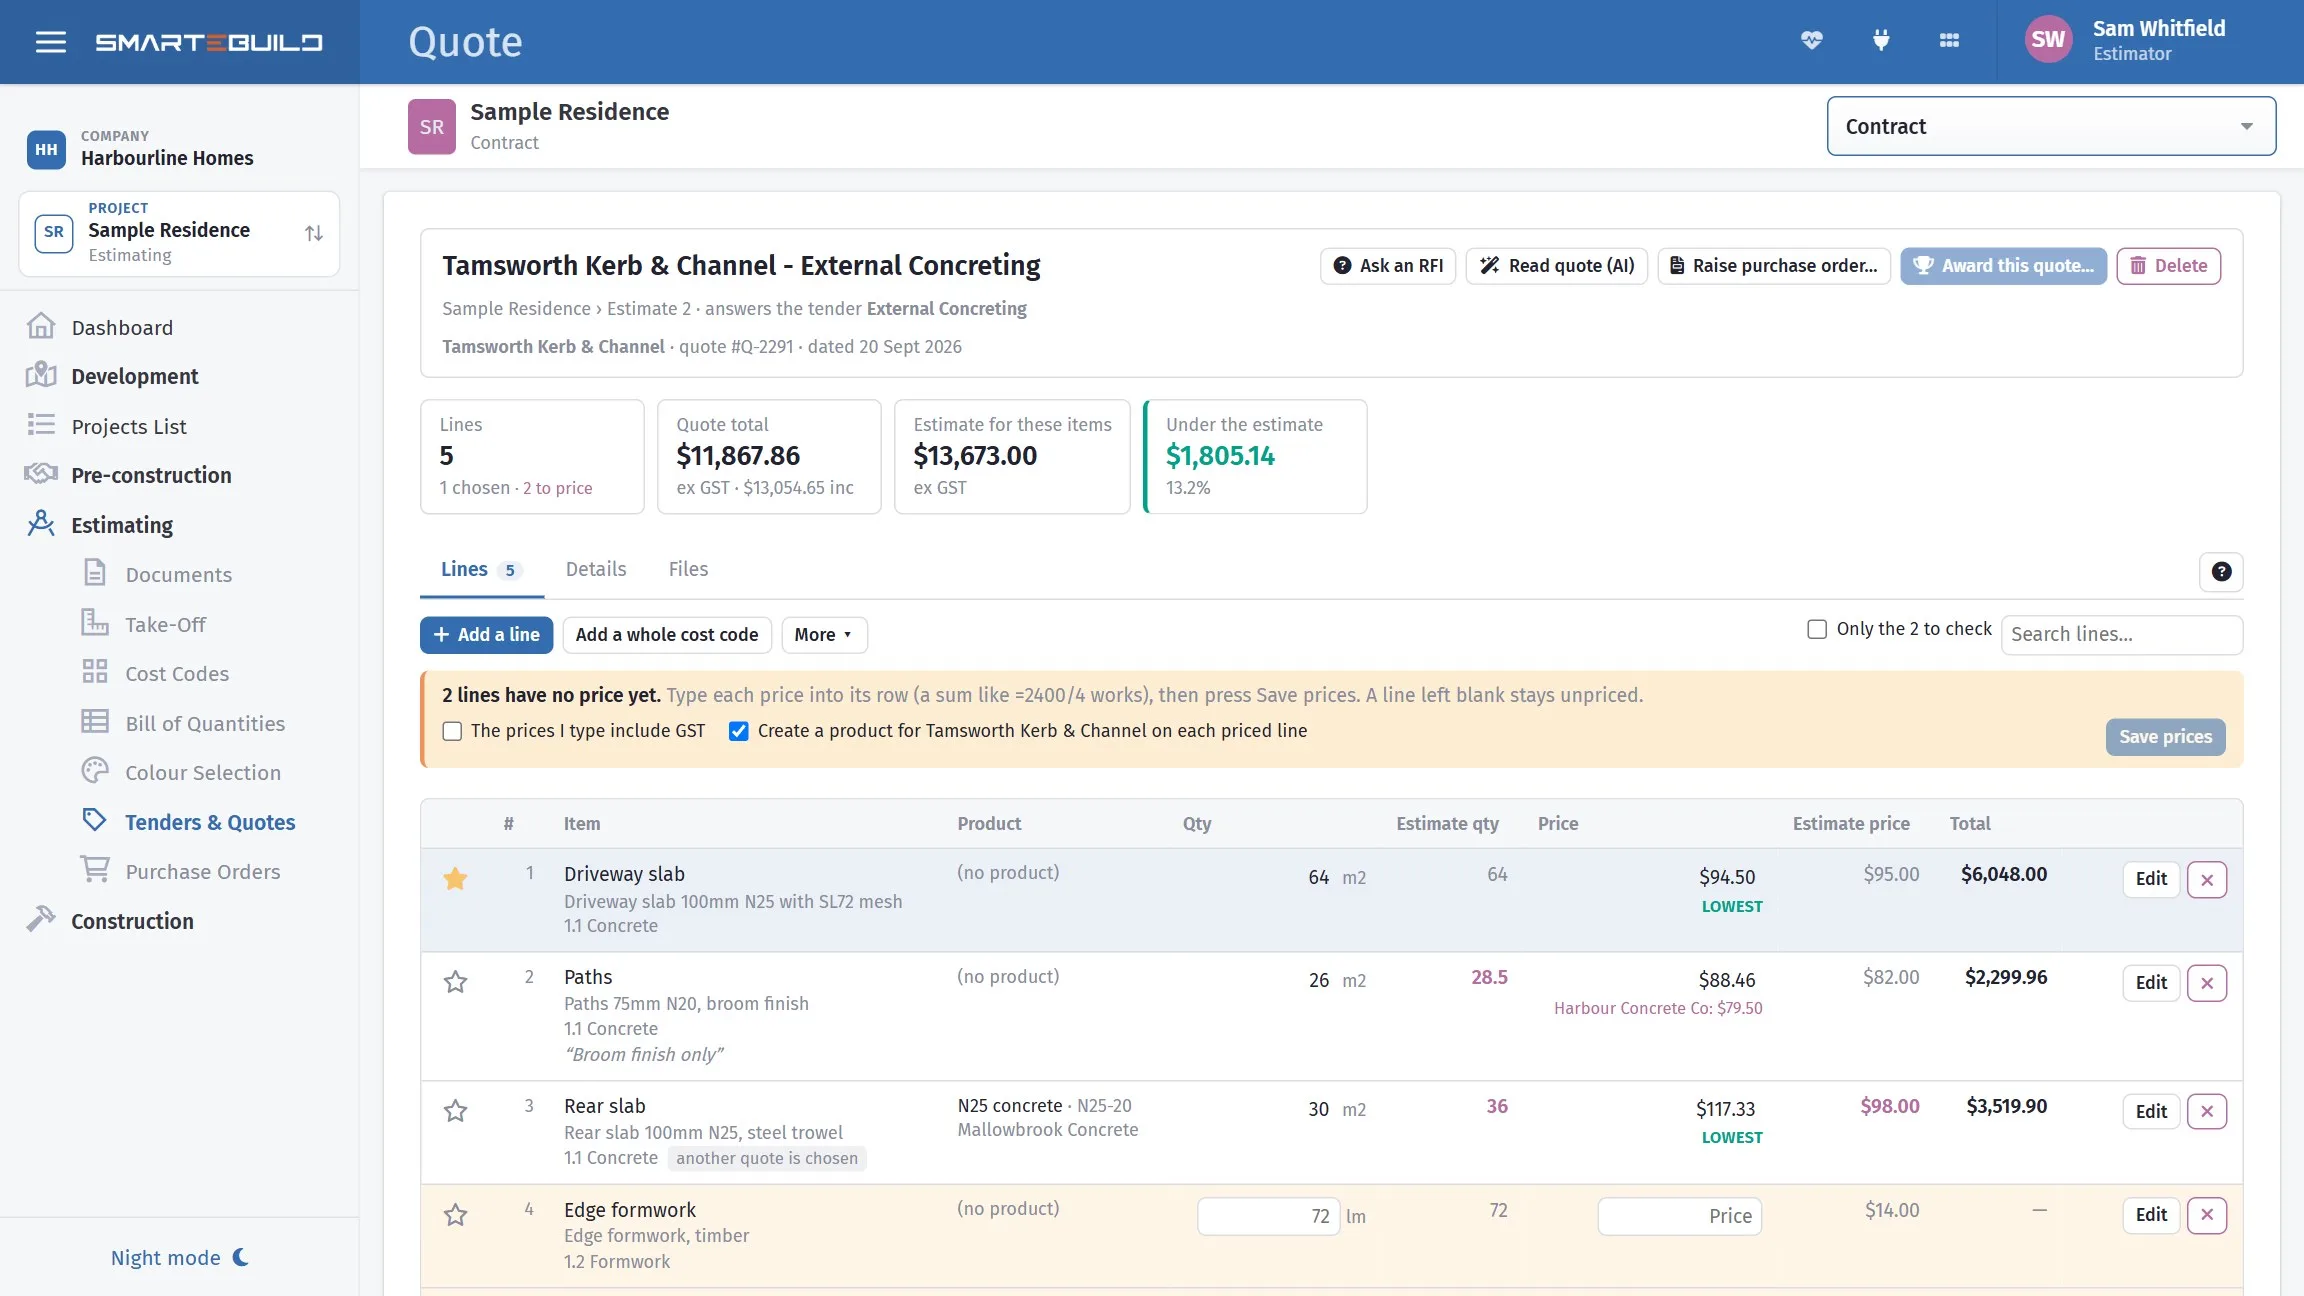Uncheck create a product for Tamsworth checkbox

[x=738, y=731]
